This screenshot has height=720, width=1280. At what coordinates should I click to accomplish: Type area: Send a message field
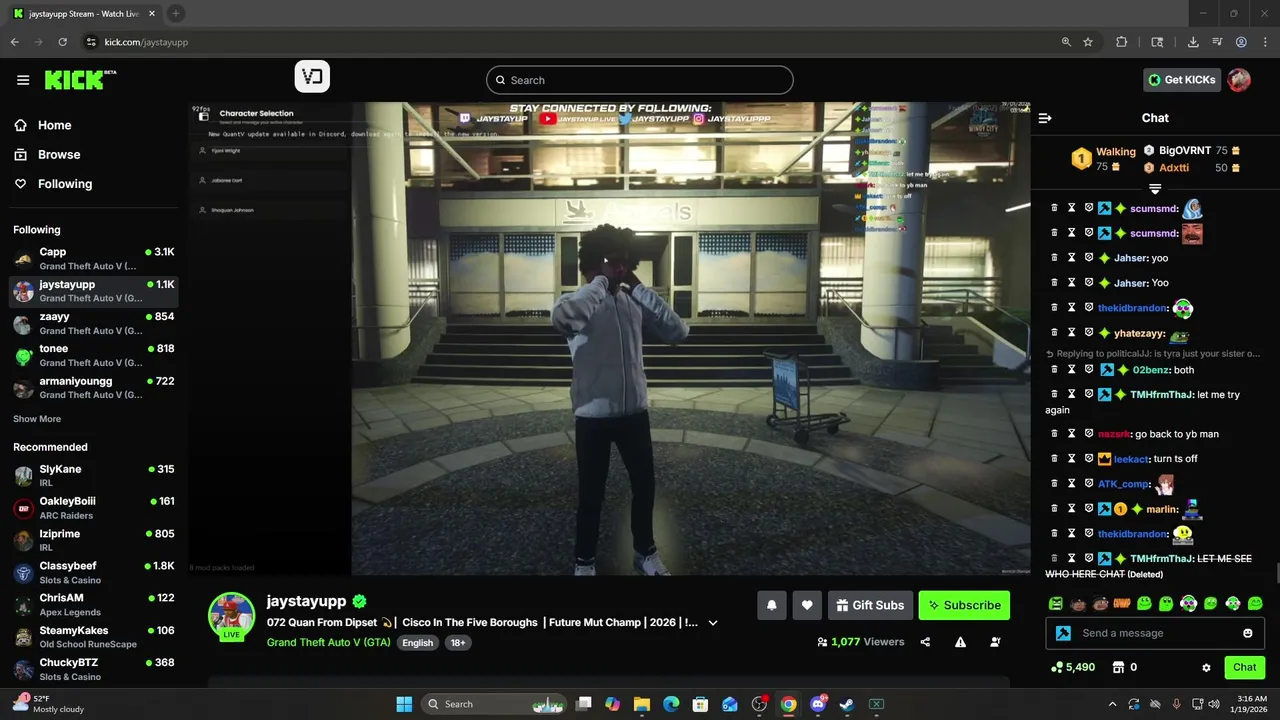point(1155,633)
